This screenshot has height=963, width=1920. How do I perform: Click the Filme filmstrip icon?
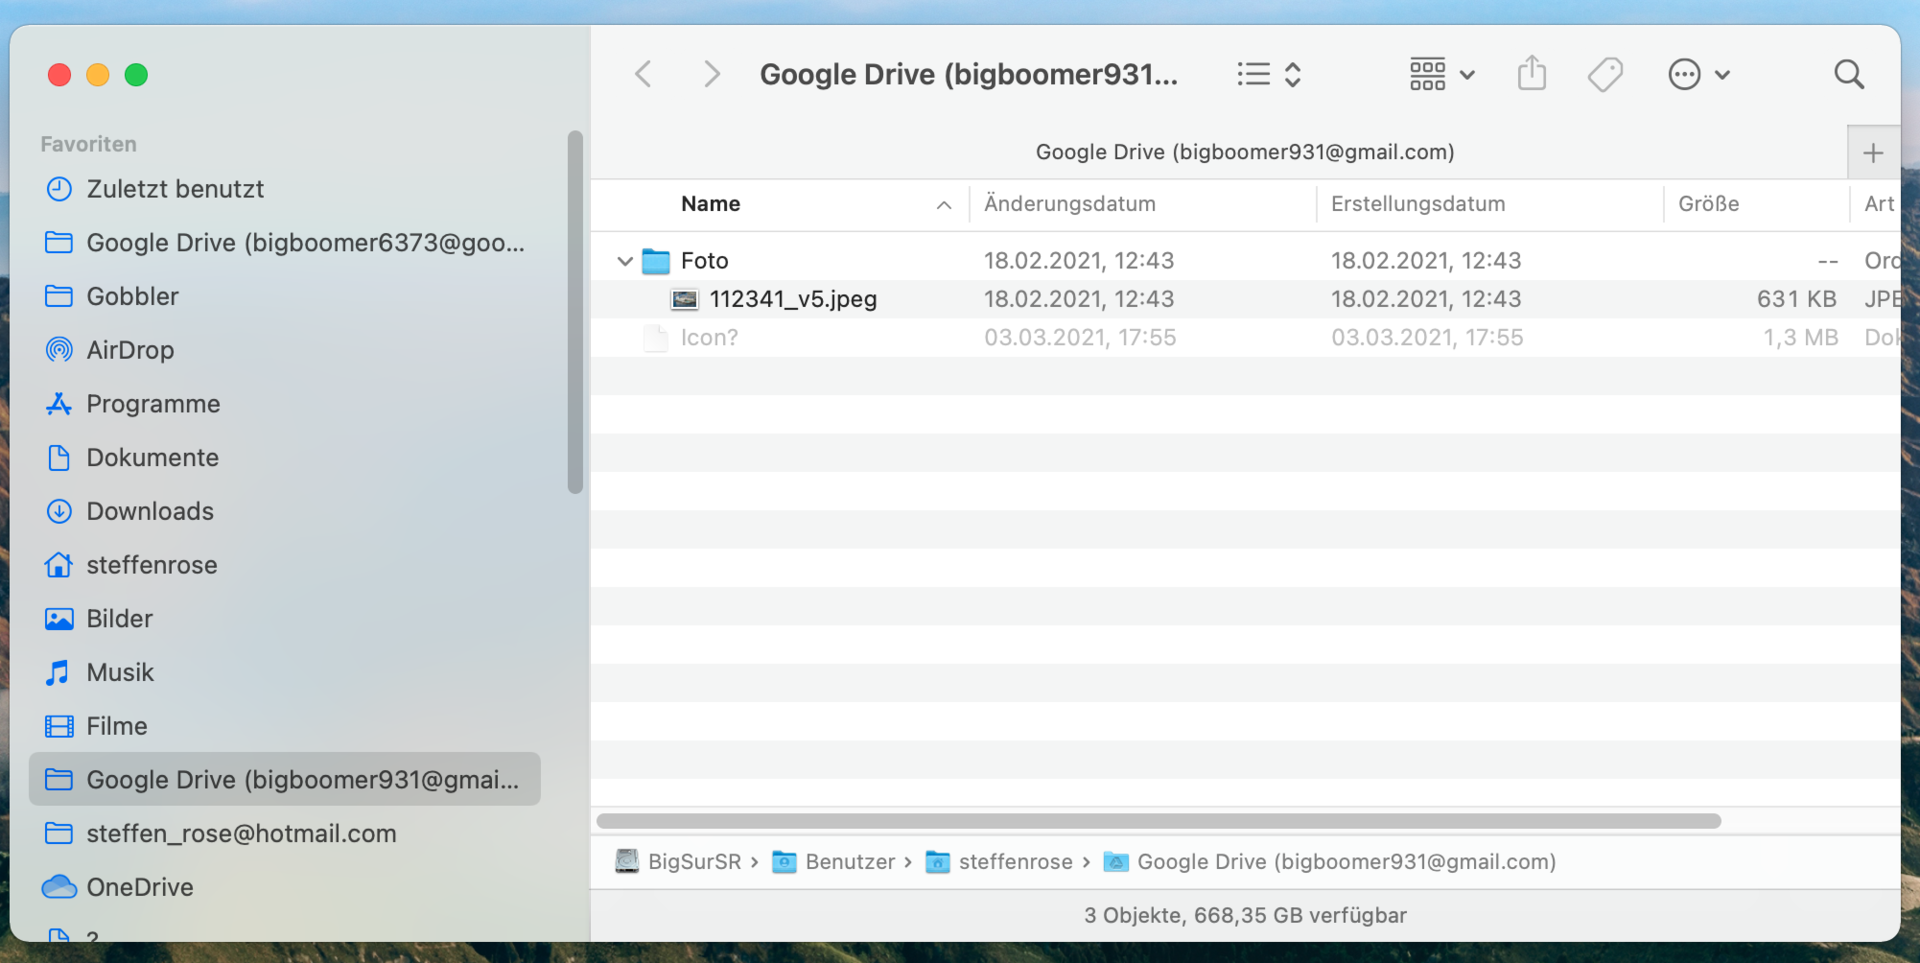[x=59, y=726]
